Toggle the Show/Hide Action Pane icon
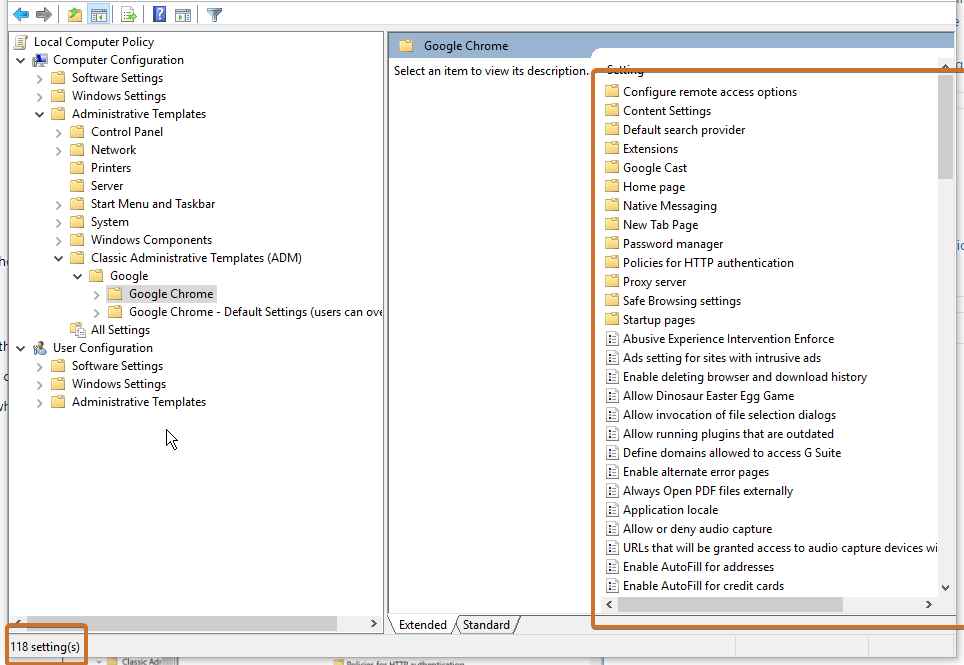This screenshot has height=665, width=964. [x=183, y=14]
